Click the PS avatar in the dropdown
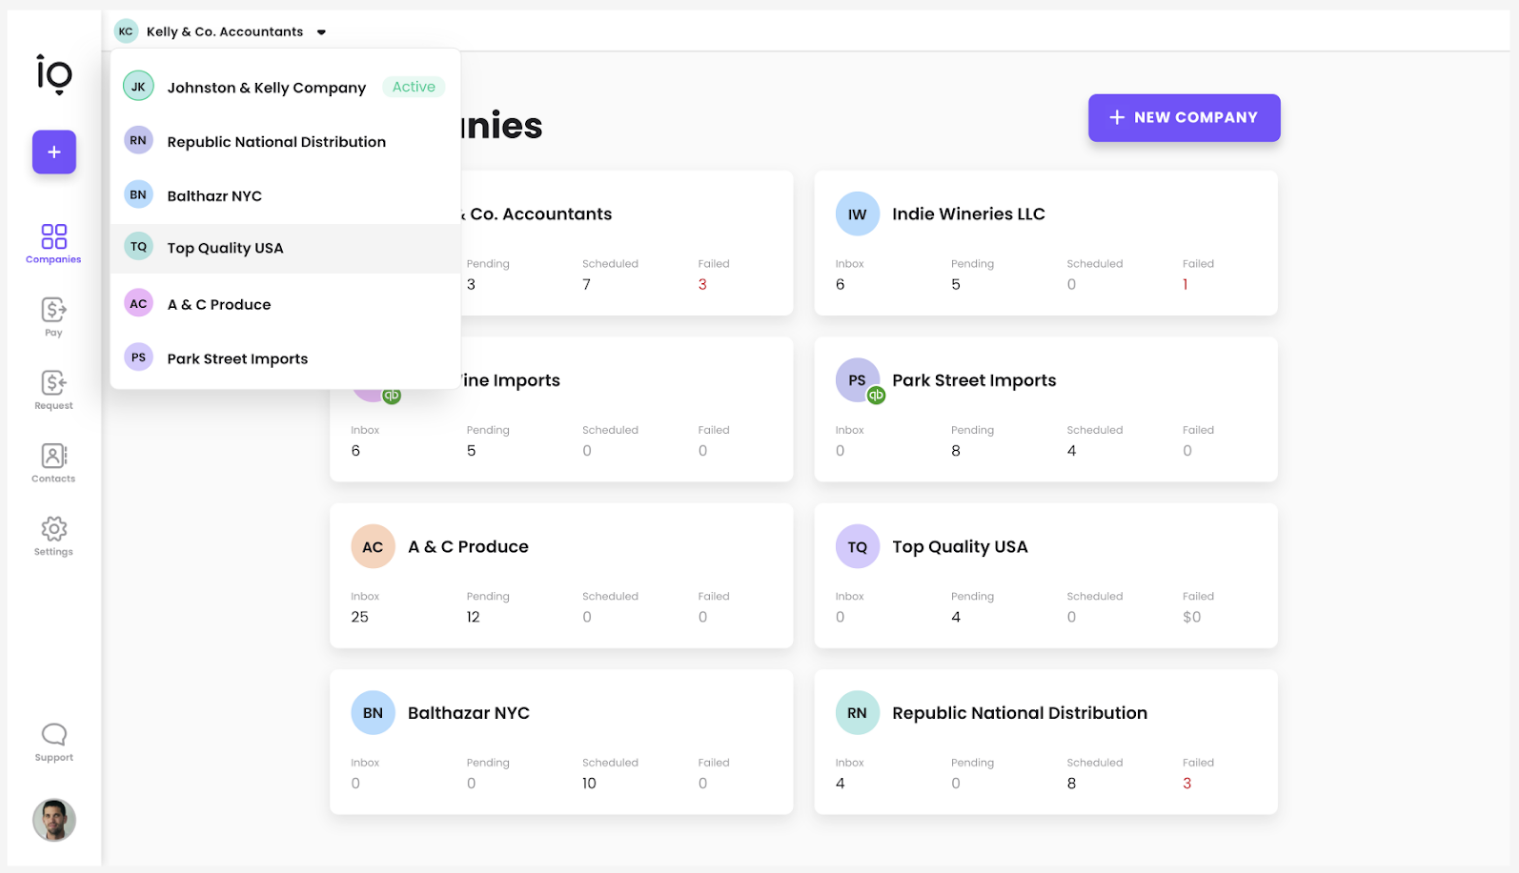This screenshot has width=1519, height=873. [138, 357]
